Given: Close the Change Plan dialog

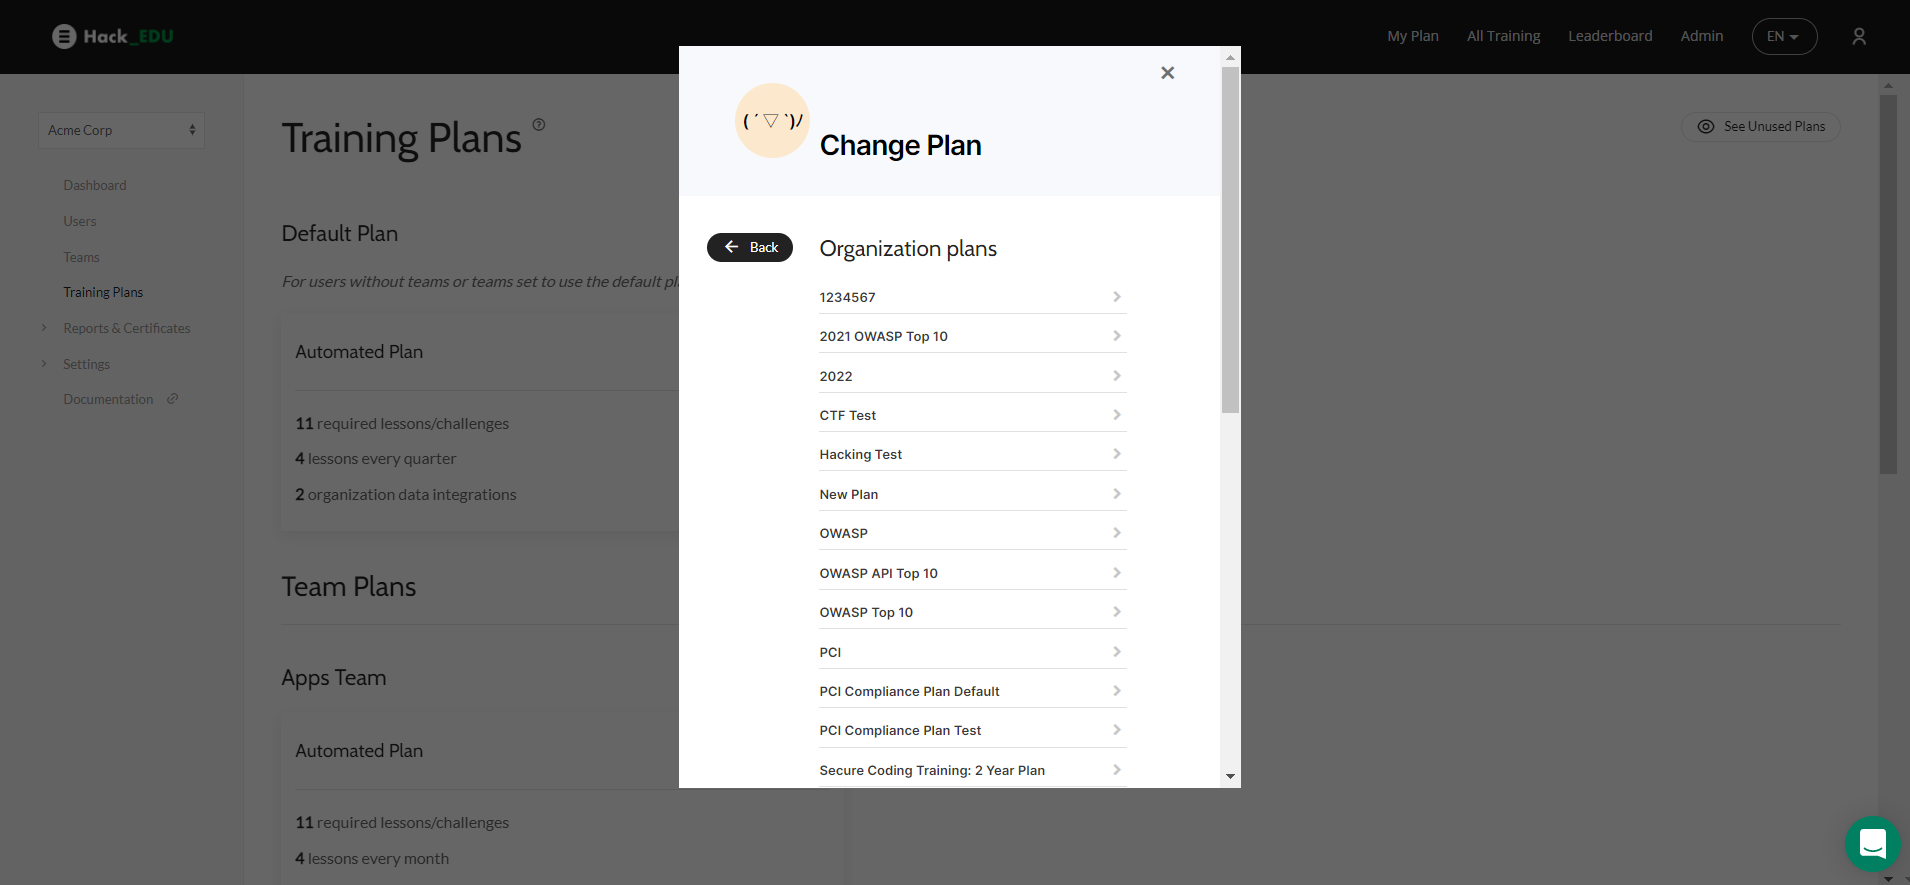Looking at the screenshot, I should click(1167, 73).
